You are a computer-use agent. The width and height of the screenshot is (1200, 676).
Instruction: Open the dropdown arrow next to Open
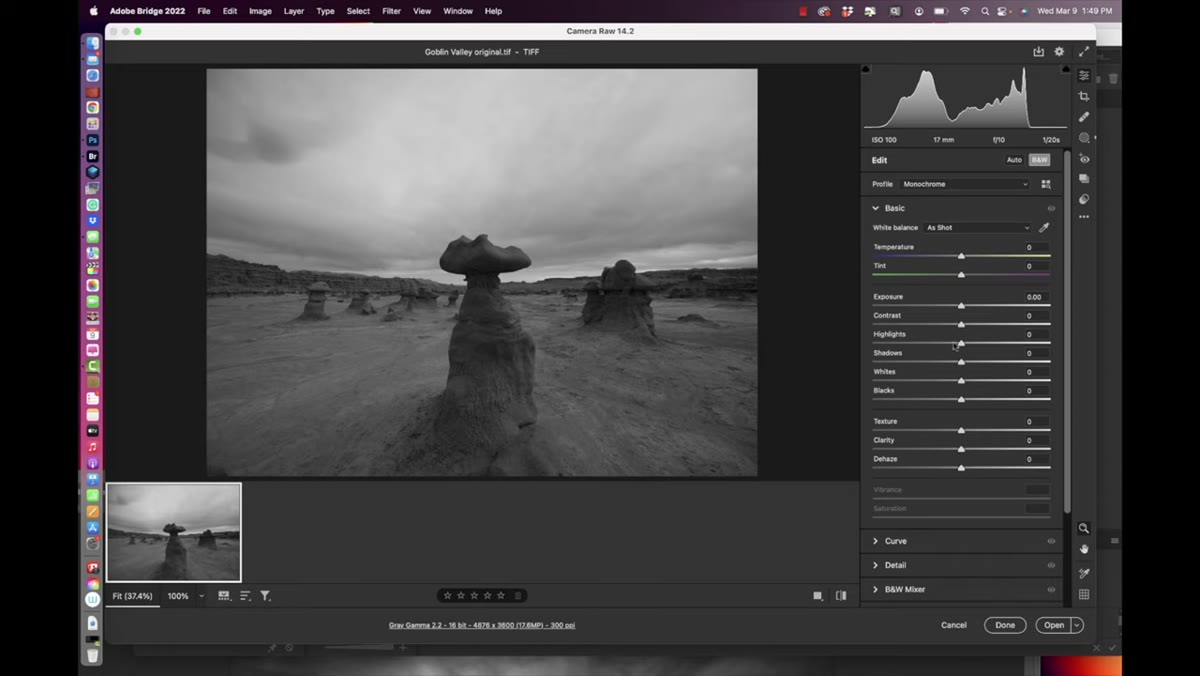point(1077,625)
